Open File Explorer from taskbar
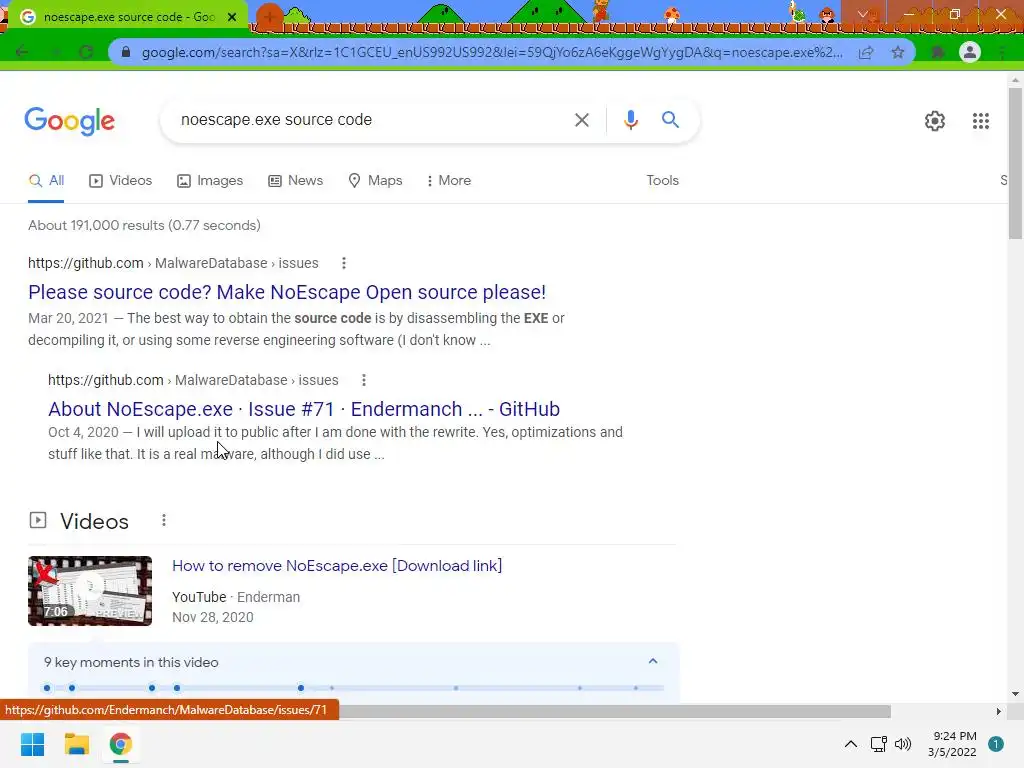Image resolution: width=1024 pixels, height=768 pixels. point(76,744)
